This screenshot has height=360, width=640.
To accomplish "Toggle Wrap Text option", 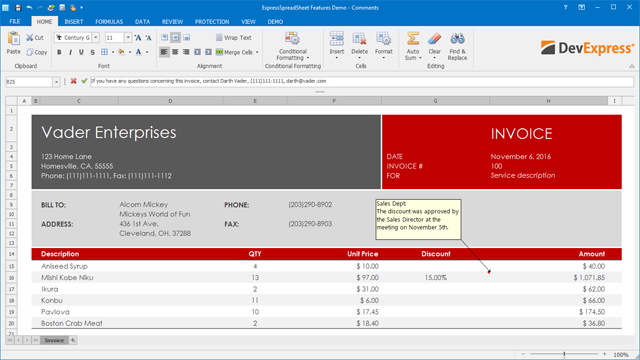I will (233, 38).
